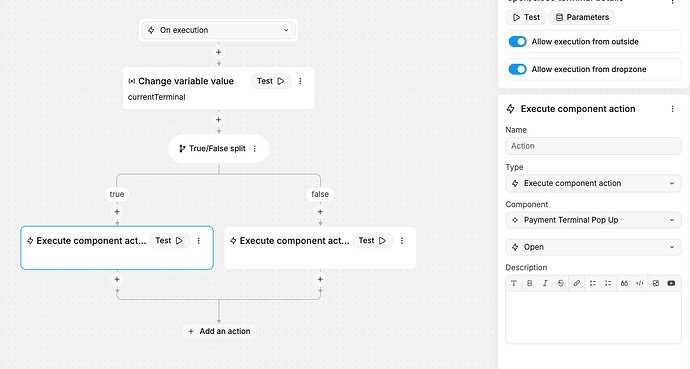The image size is (690, 369).
Task: Open options for true-branch Execute component action
Action: pyautogui.click(x=199, y=241)
